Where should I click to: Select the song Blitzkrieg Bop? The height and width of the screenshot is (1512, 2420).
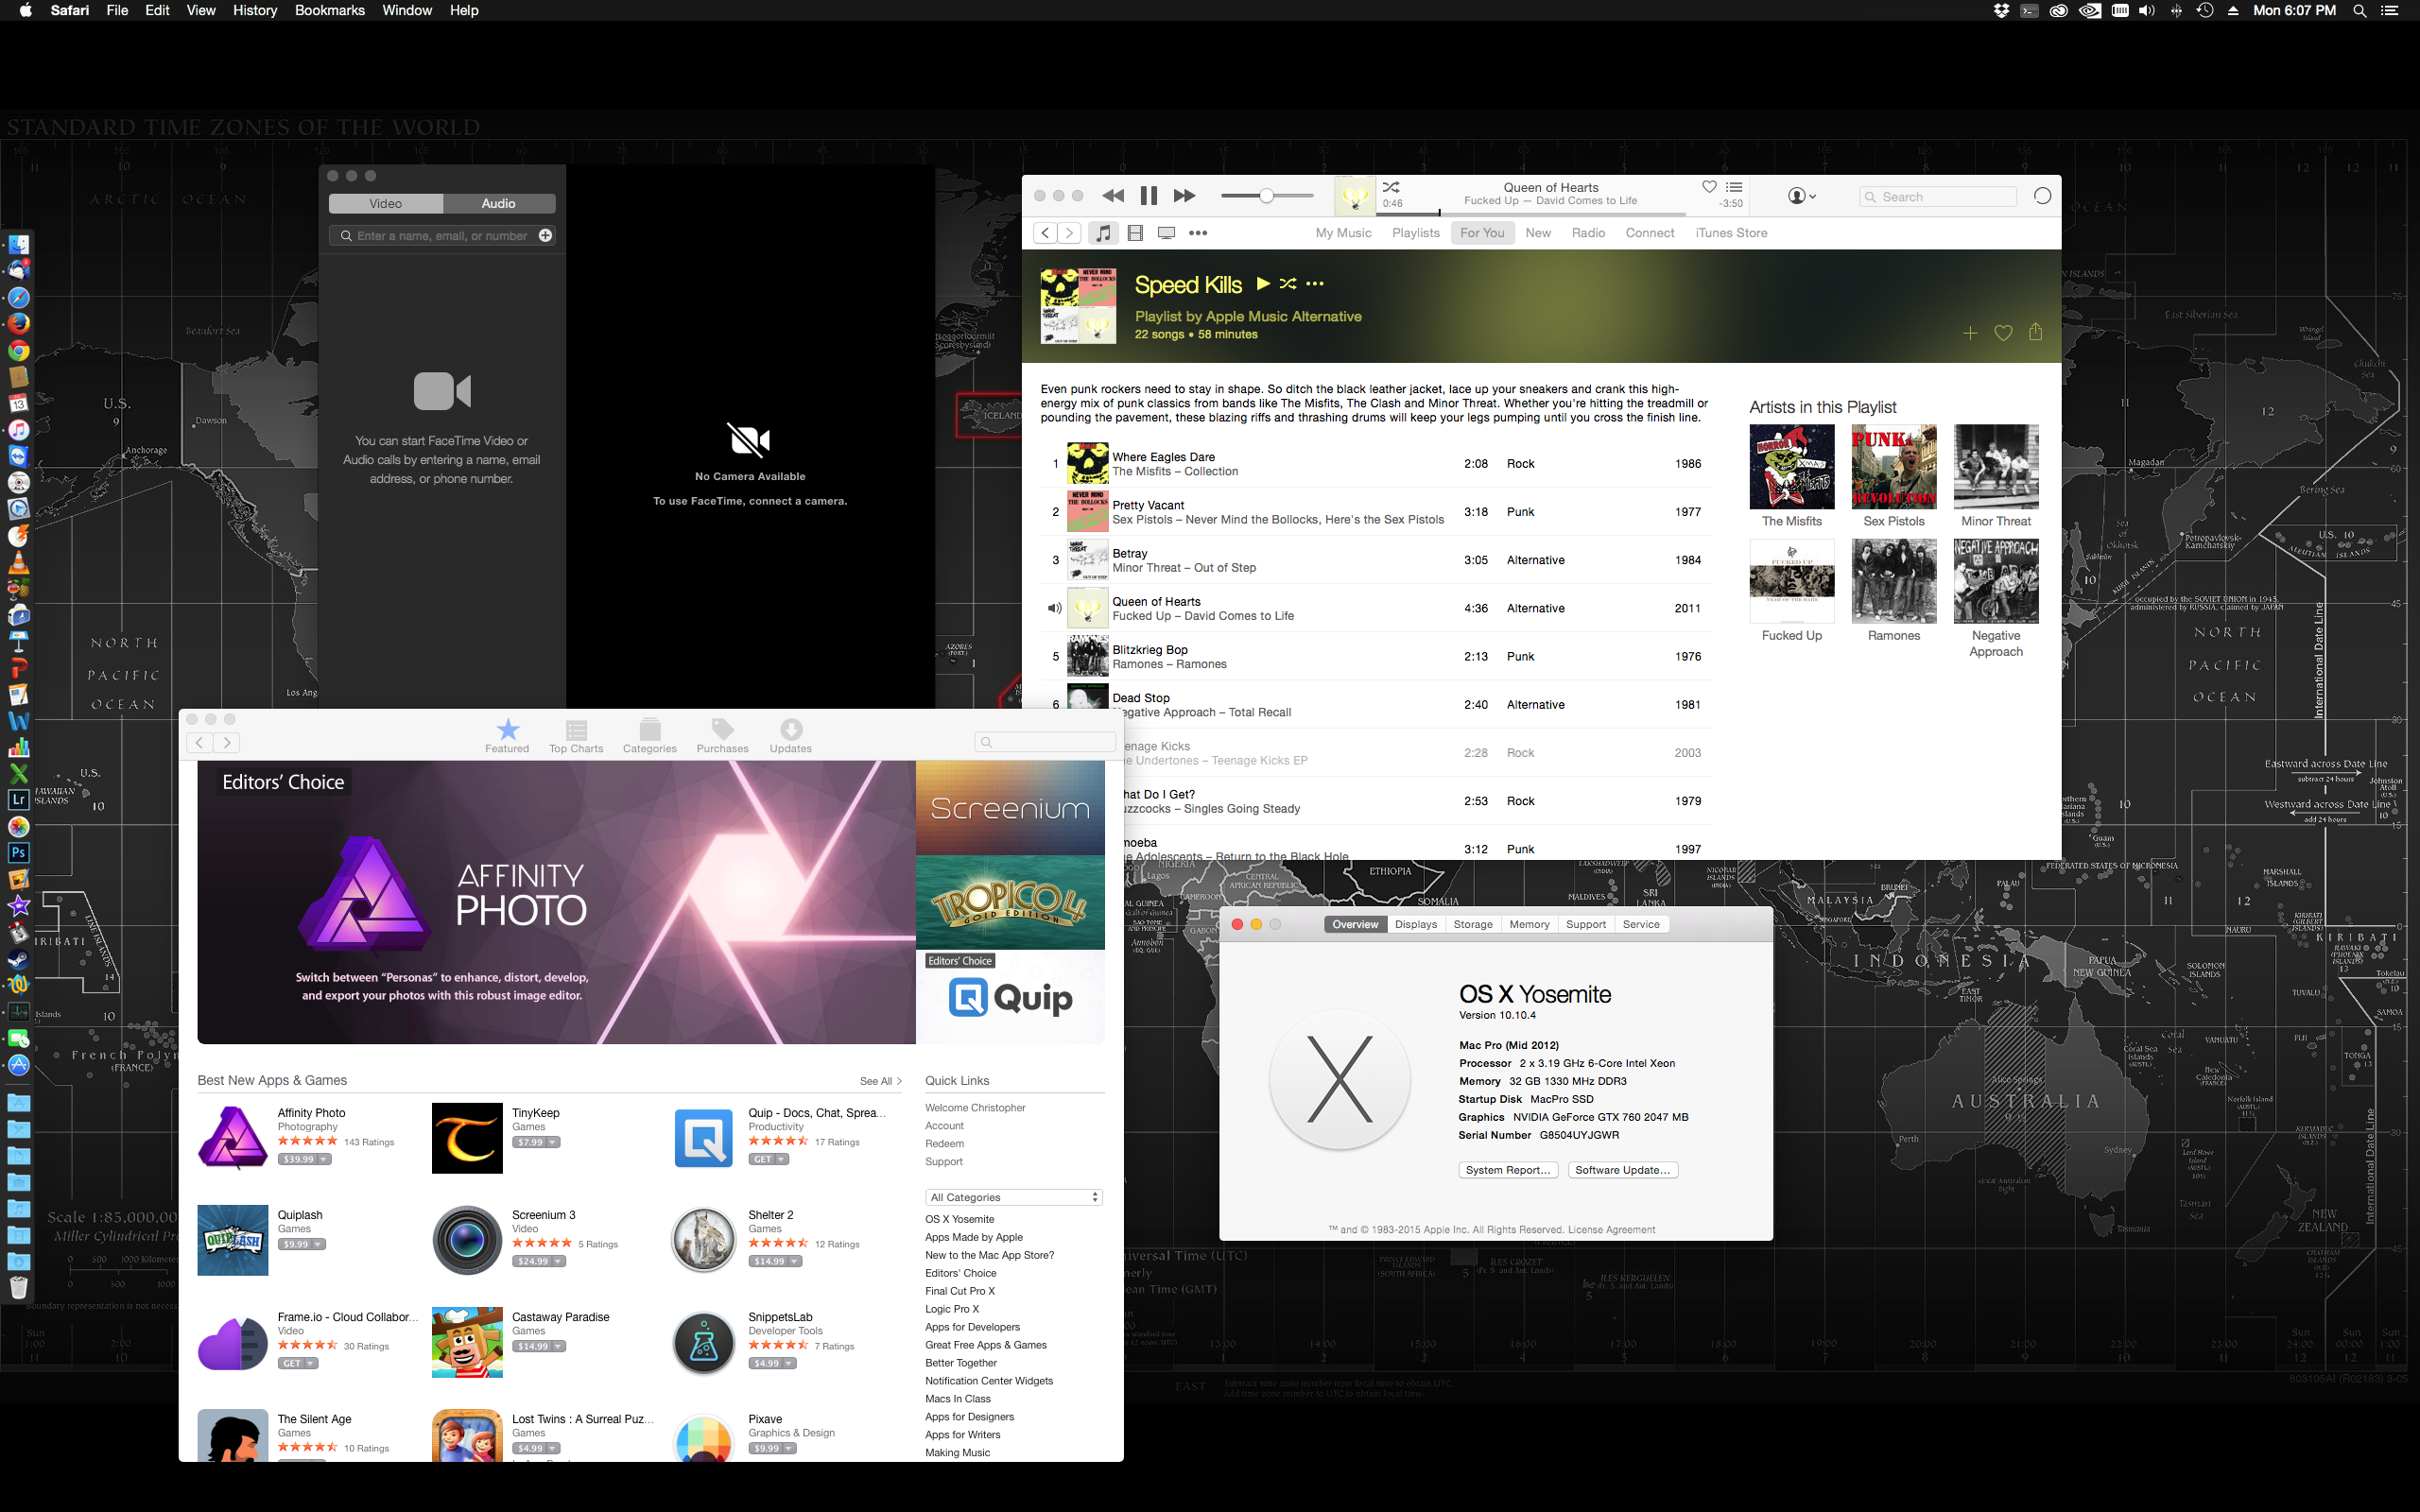[x=1376, y=657]
